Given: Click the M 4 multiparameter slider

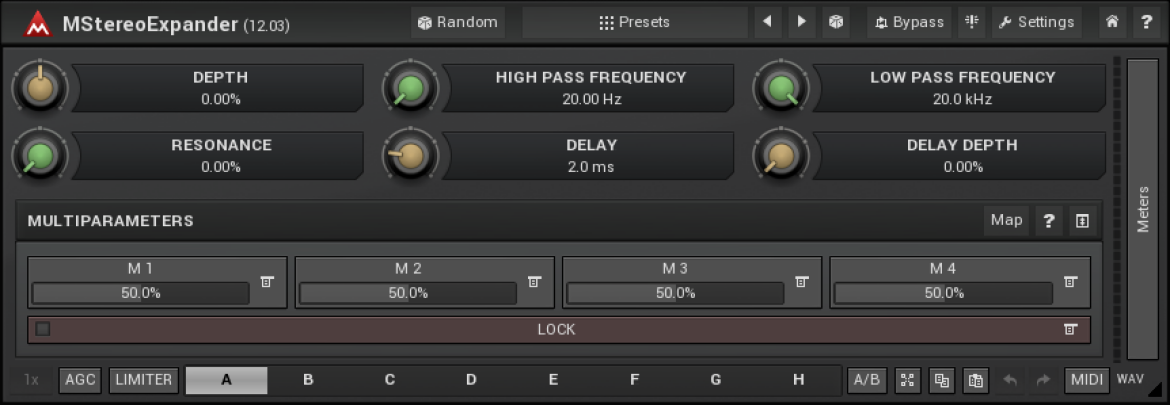Looking at the screenshot, I should point(943,293).
